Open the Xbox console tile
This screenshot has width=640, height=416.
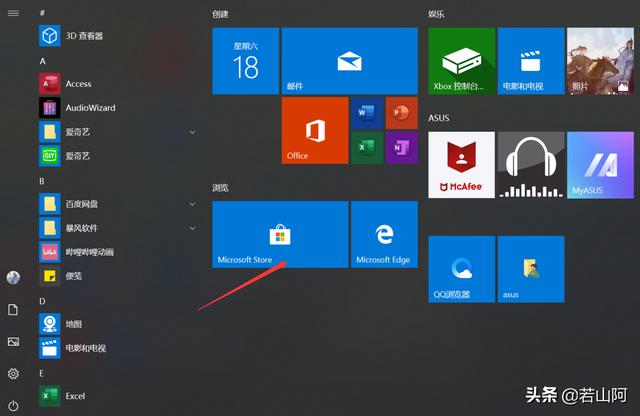point(461,61)
